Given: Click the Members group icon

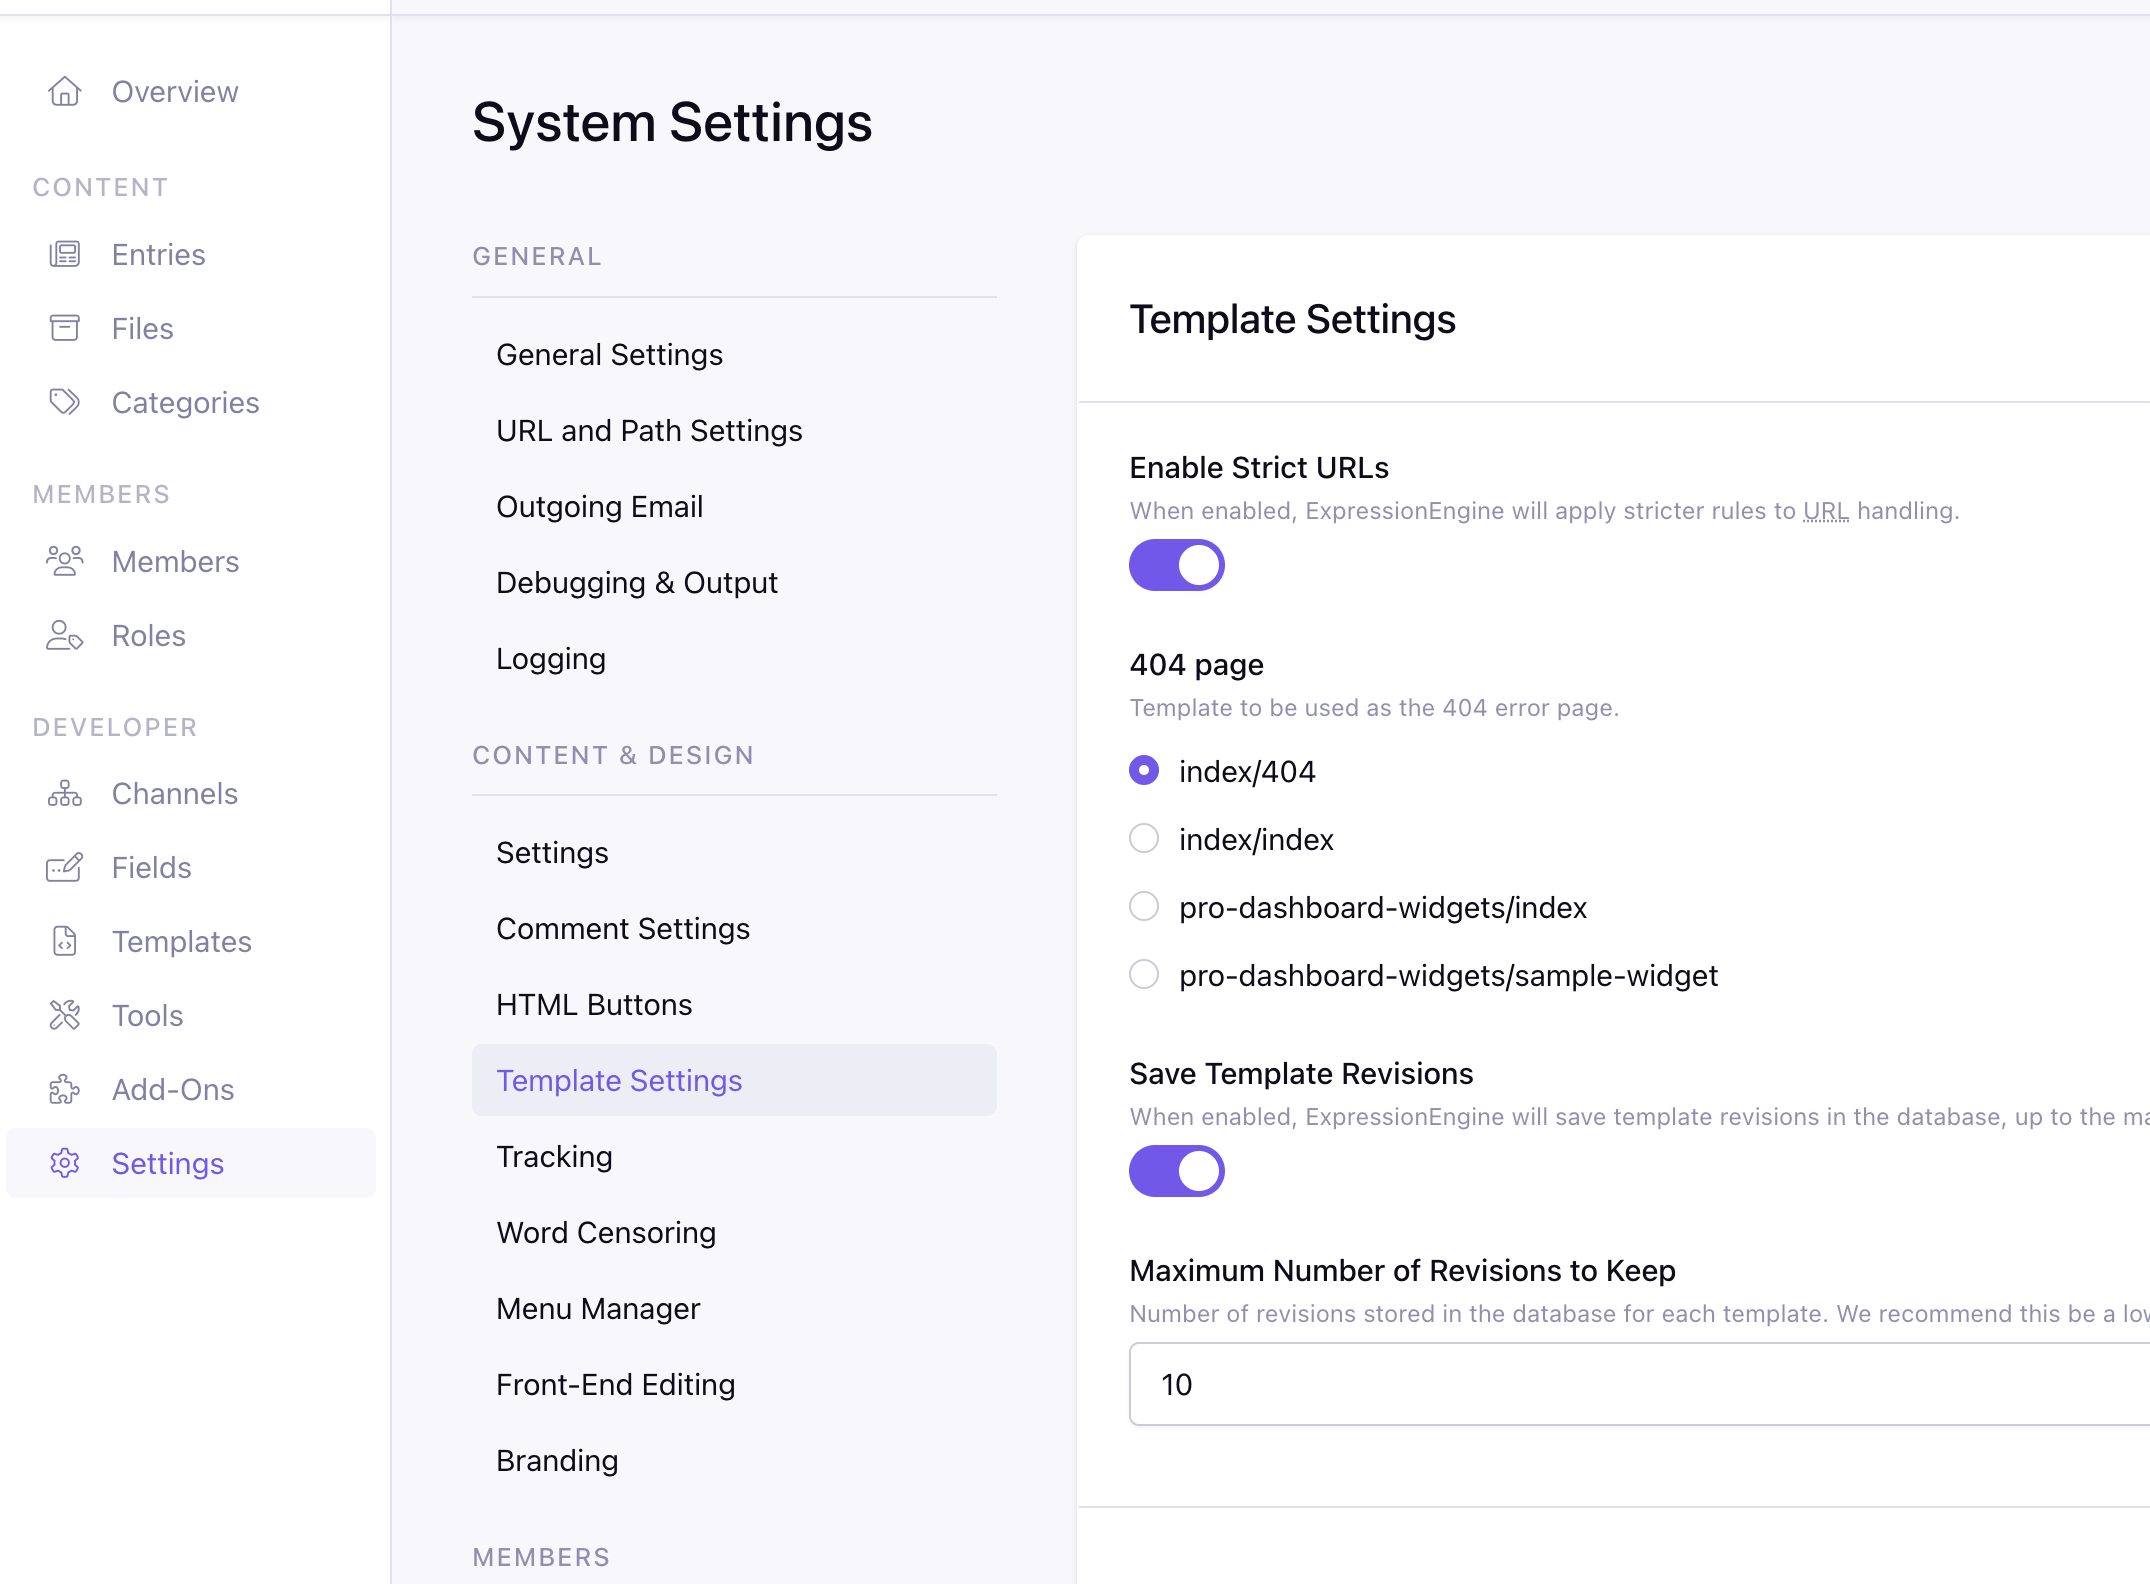Looking at the screenshot, I should (x=65, y=561).
